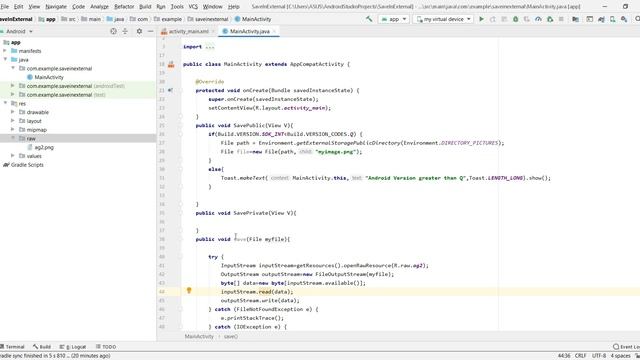This screenshot has height=360, width=640.
Task: Open the Navigate menu
Action: [x=56, y=7]
